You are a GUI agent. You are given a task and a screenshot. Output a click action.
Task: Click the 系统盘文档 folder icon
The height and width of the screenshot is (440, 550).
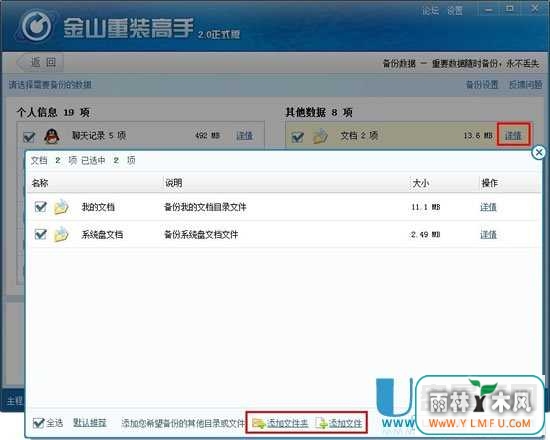click(x=61, y=234)
